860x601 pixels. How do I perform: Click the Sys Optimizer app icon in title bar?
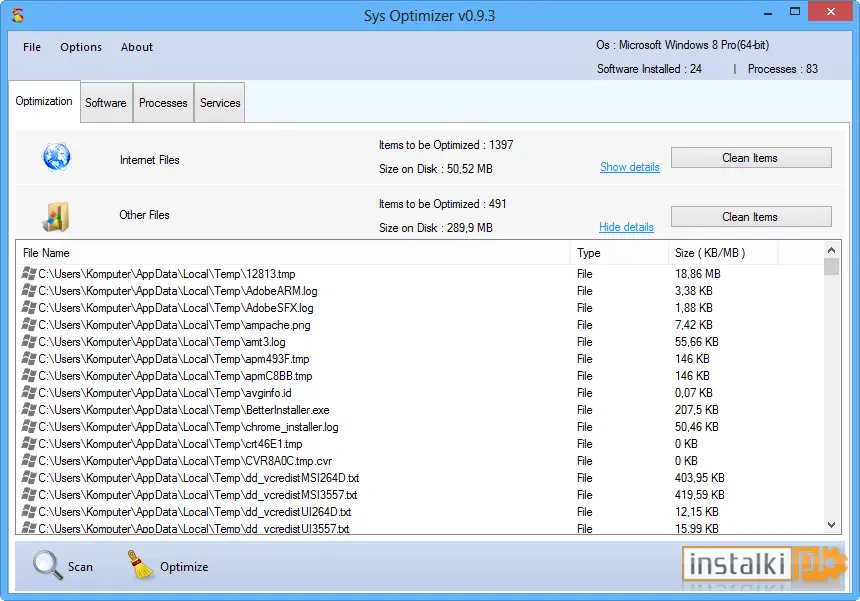(18, 15)
